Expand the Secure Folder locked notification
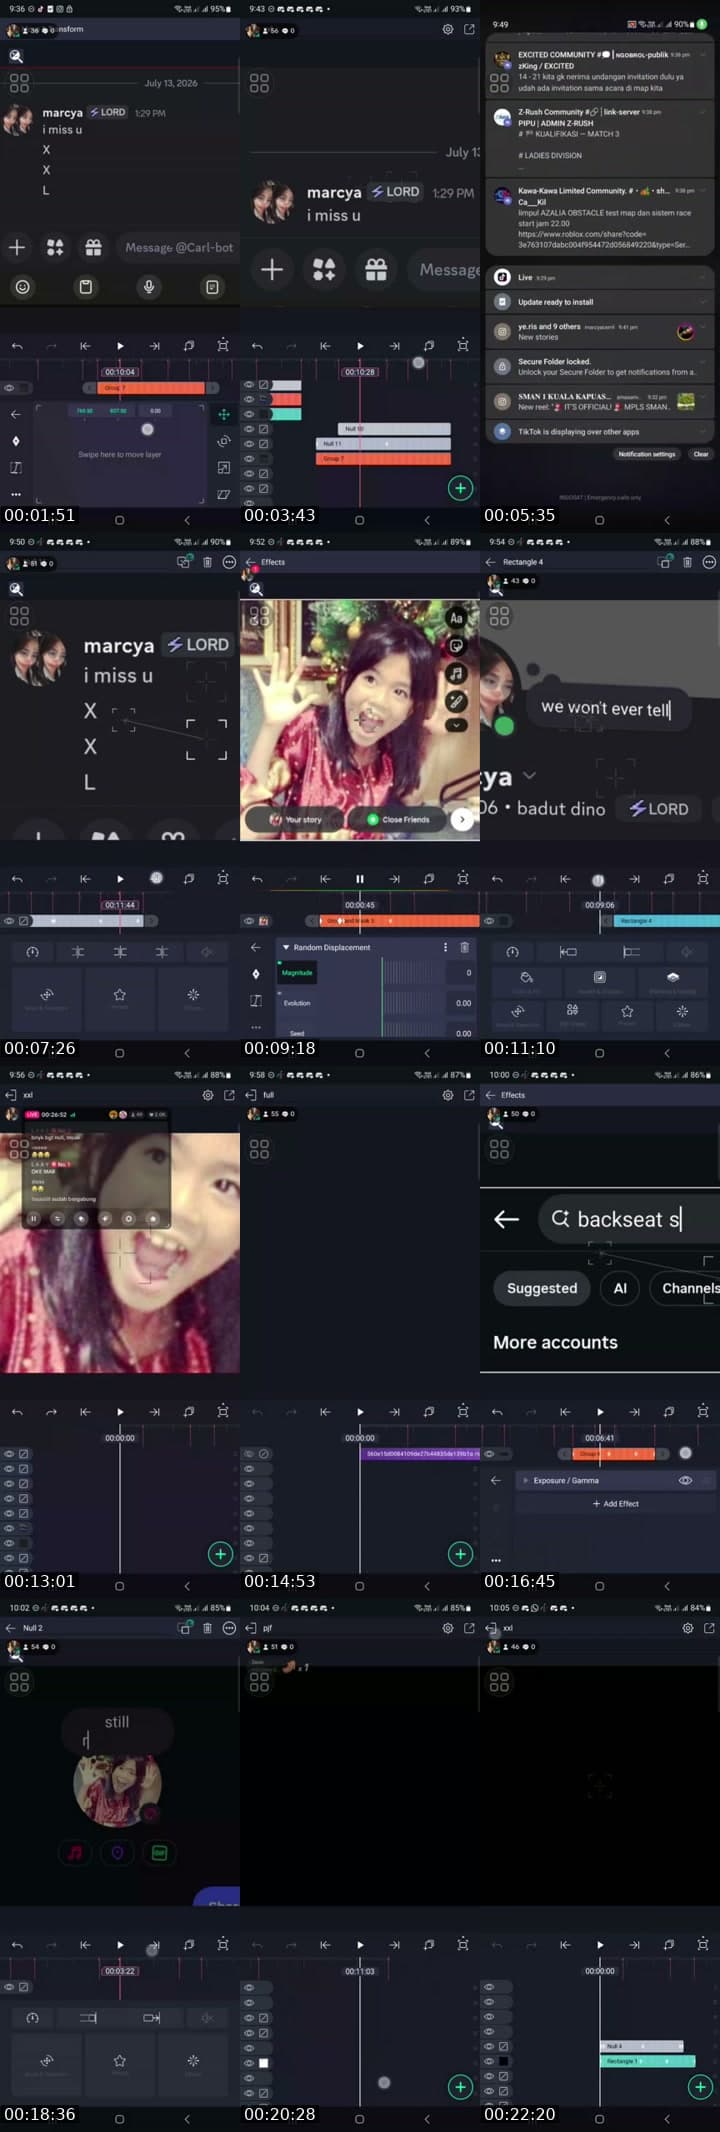720x2132 pixels. (705, 362)
